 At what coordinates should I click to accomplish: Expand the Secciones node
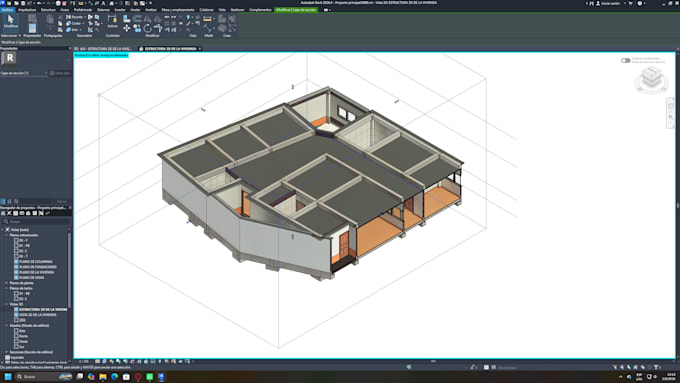tap(7, 352)
